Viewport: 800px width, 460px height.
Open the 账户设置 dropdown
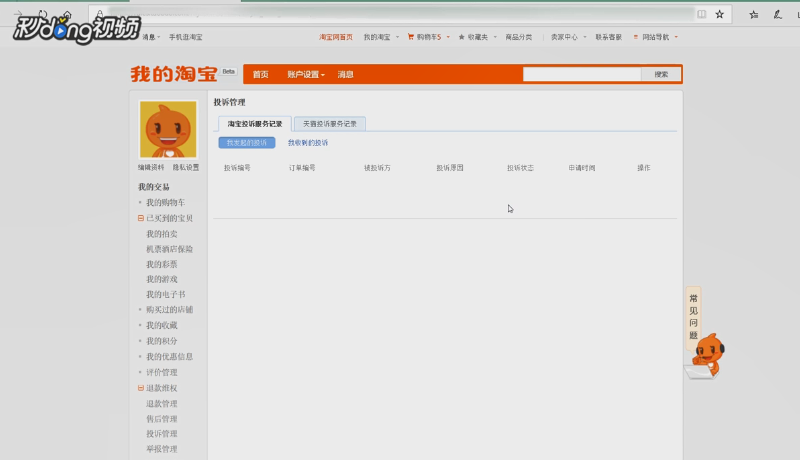(306, 74)
